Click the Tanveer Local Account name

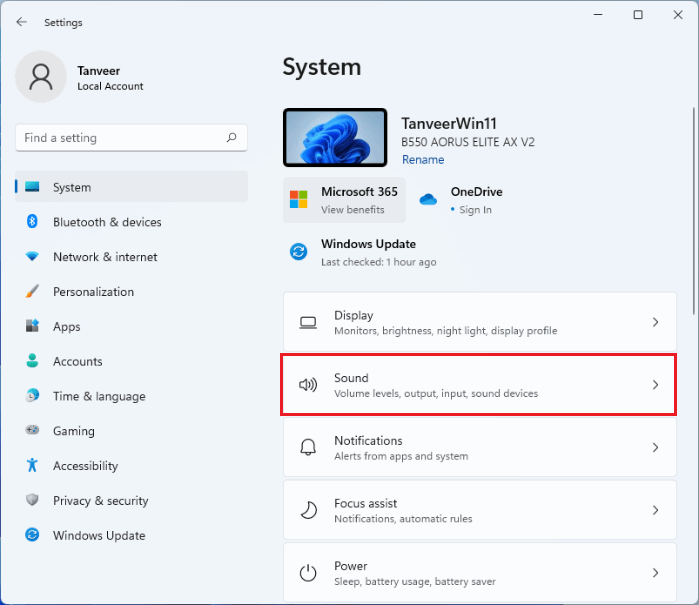(110, 78)
